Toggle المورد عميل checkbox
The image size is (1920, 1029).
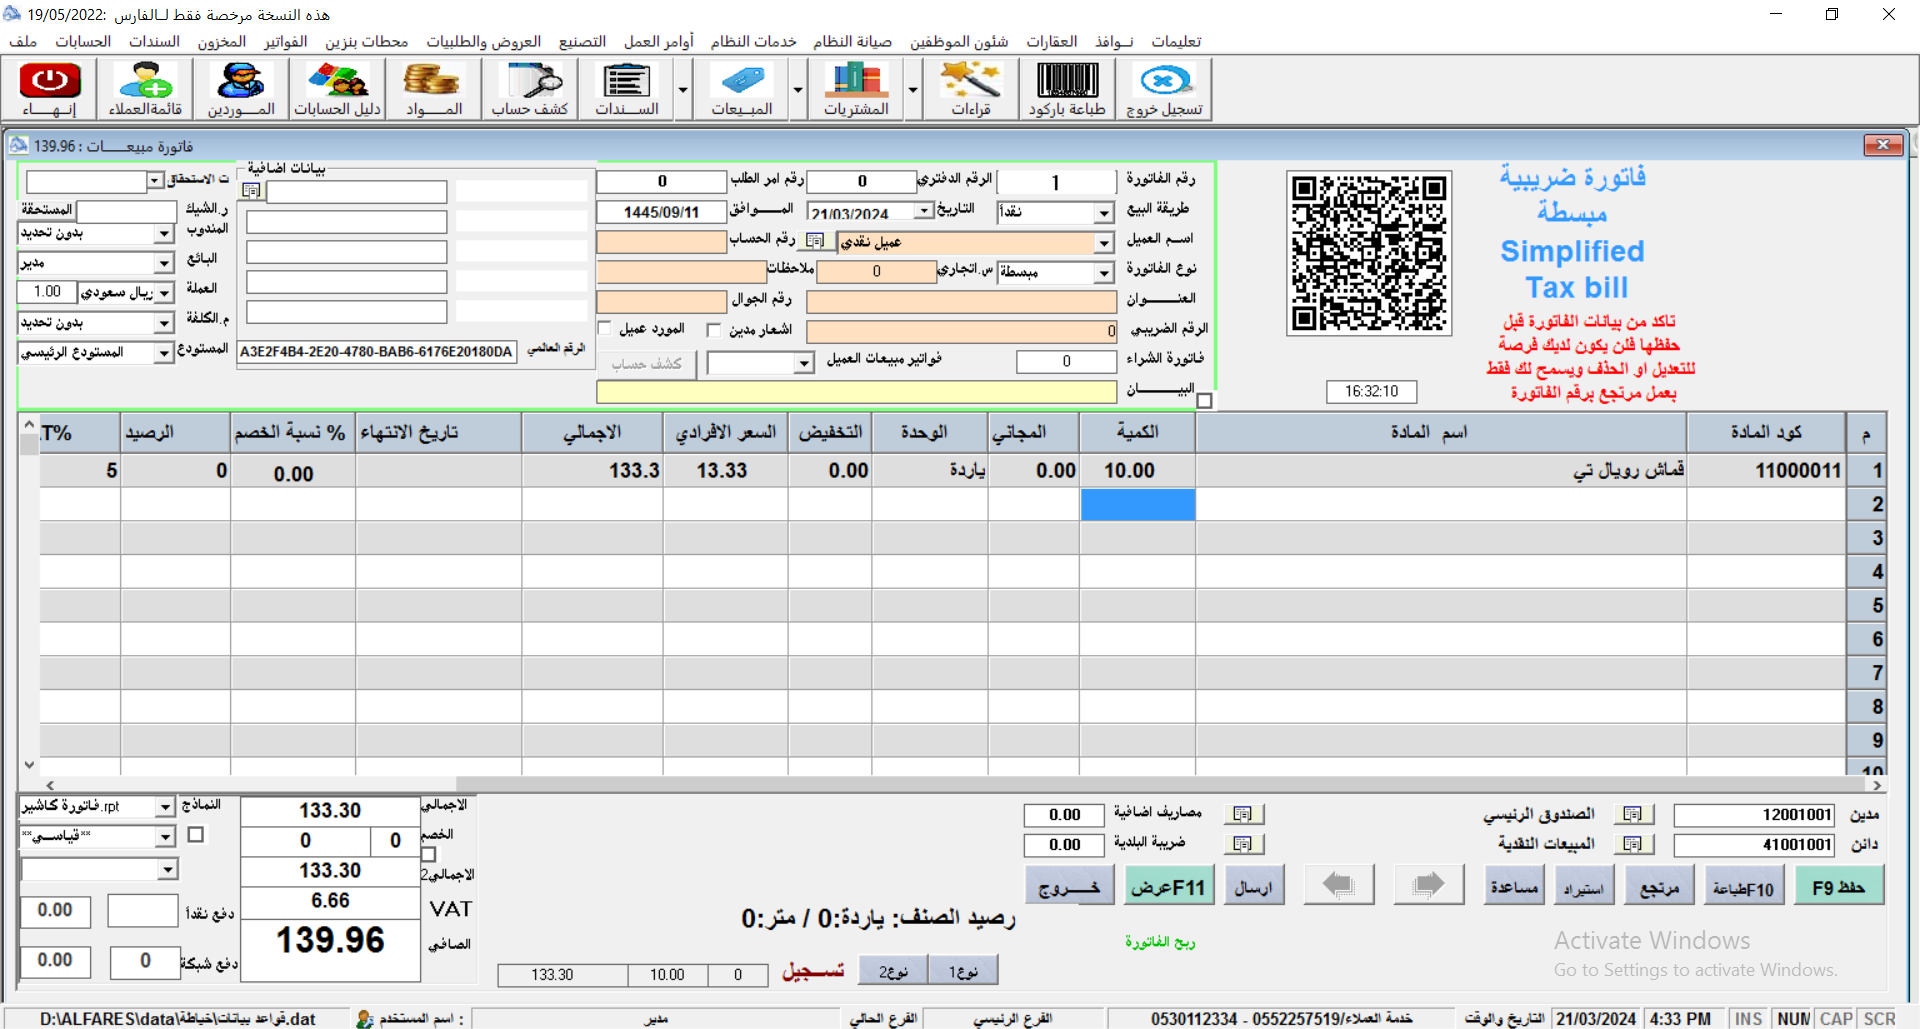point(604,328)
